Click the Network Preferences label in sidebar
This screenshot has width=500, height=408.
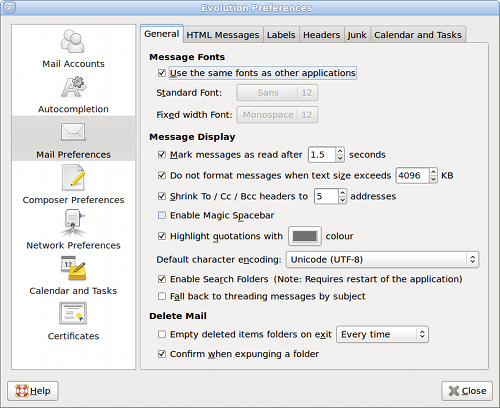(x=73, y=245)
